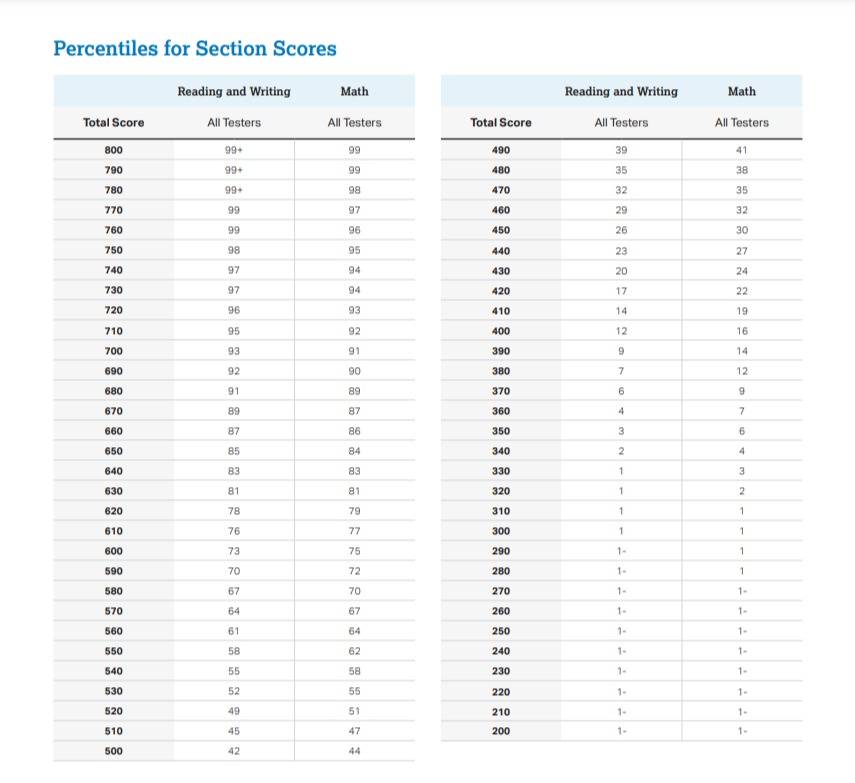855x783 pixels.
Task: Select the 550 total score row label
Action: pos(113,651)
